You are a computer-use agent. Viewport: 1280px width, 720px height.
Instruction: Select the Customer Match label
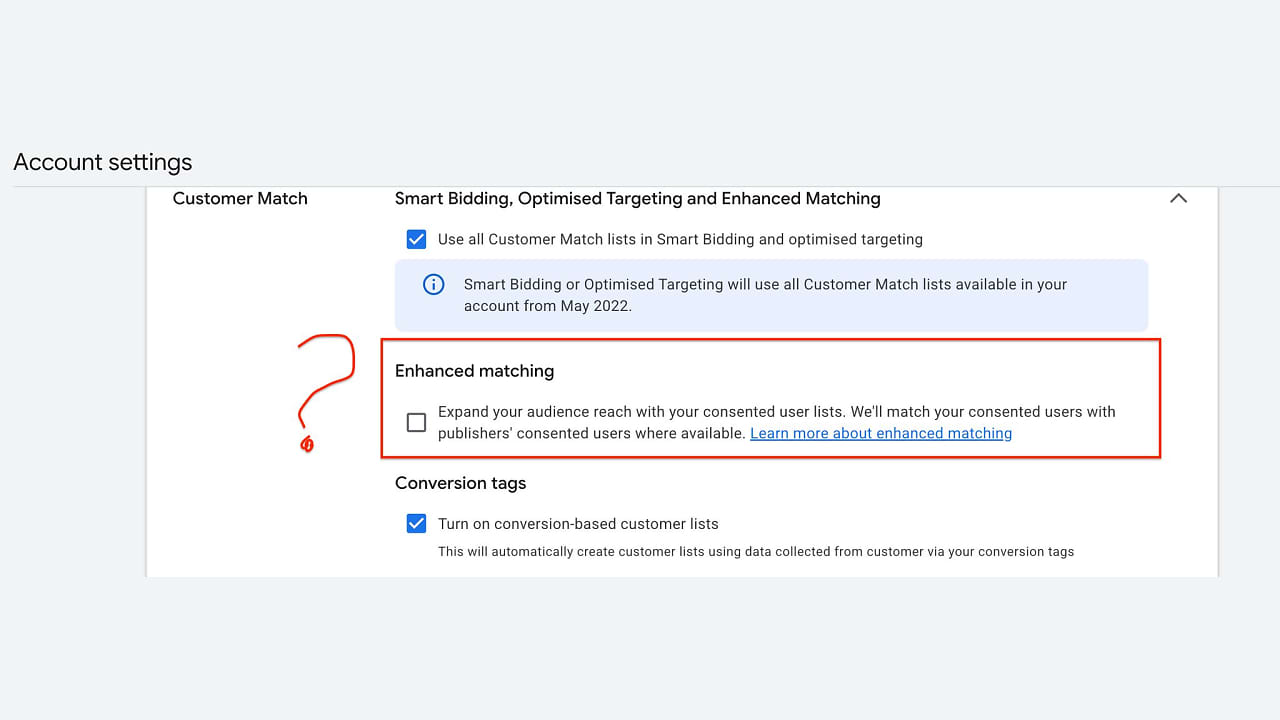pyautogui.click(x=240, y=198)
